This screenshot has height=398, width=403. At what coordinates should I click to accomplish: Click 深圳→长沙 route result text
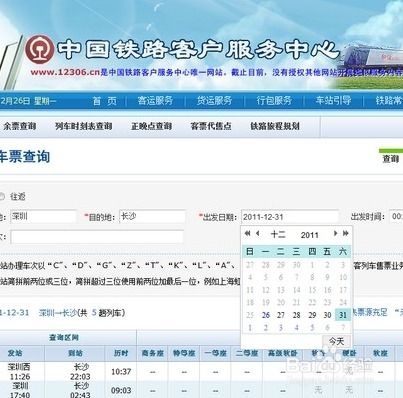(58, 313)
